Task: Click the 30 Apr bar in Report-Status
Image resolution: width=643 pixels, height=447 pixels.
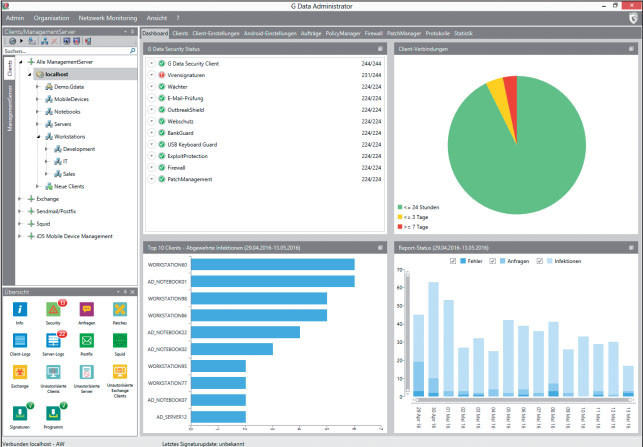Action: (x=433, y=339)
